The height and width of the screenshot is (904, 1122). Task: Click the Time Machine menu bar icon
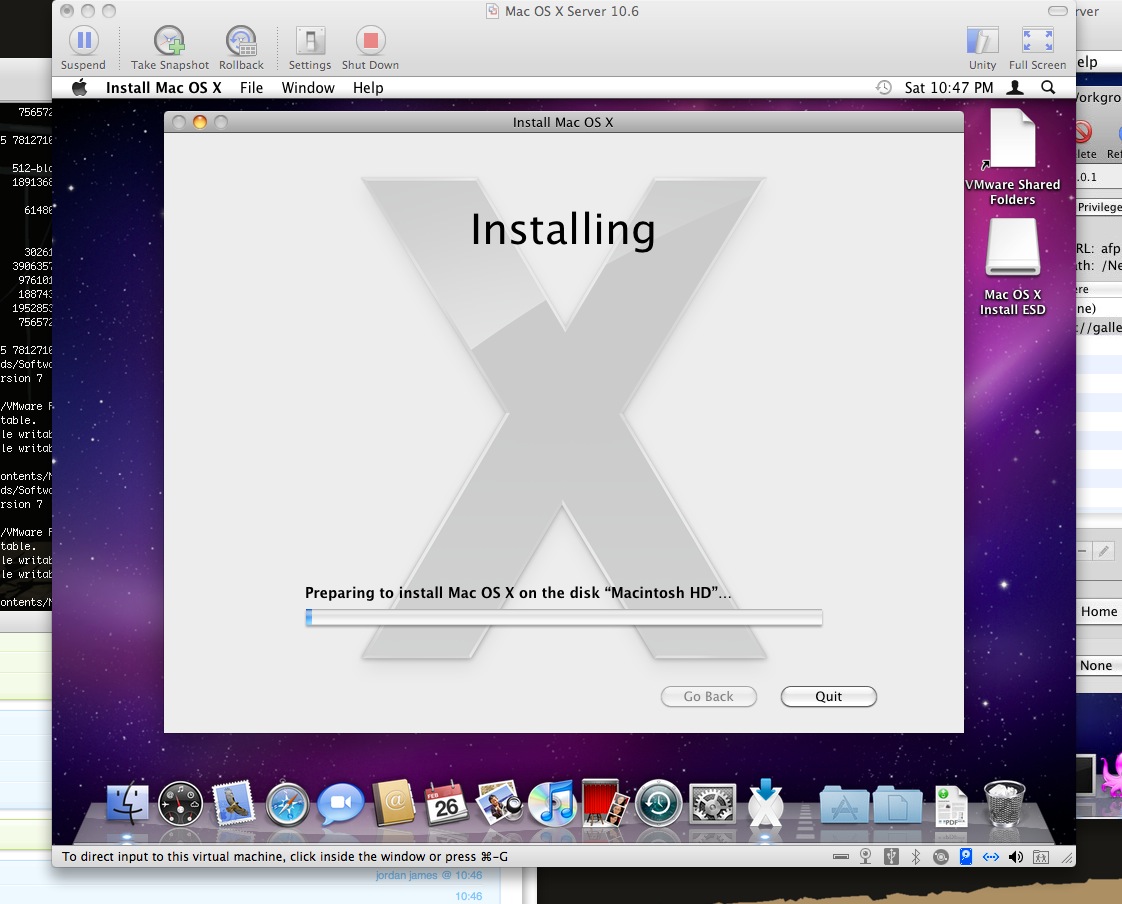884,87
